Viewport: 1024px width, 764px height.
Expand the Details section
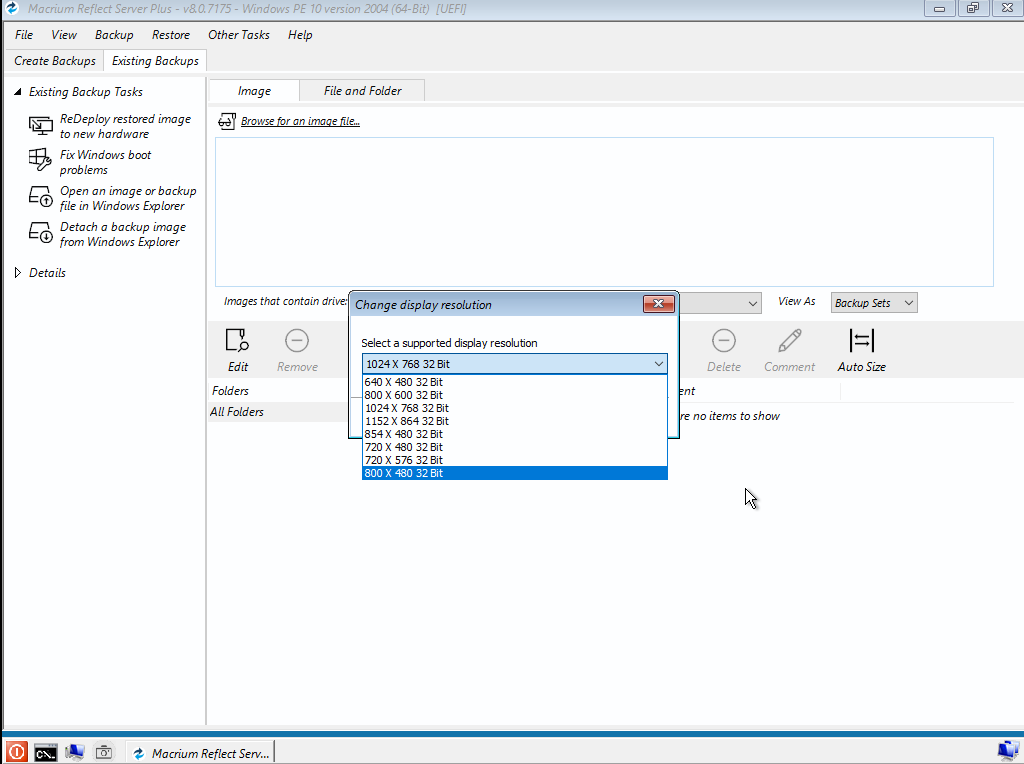click(18, 273)
